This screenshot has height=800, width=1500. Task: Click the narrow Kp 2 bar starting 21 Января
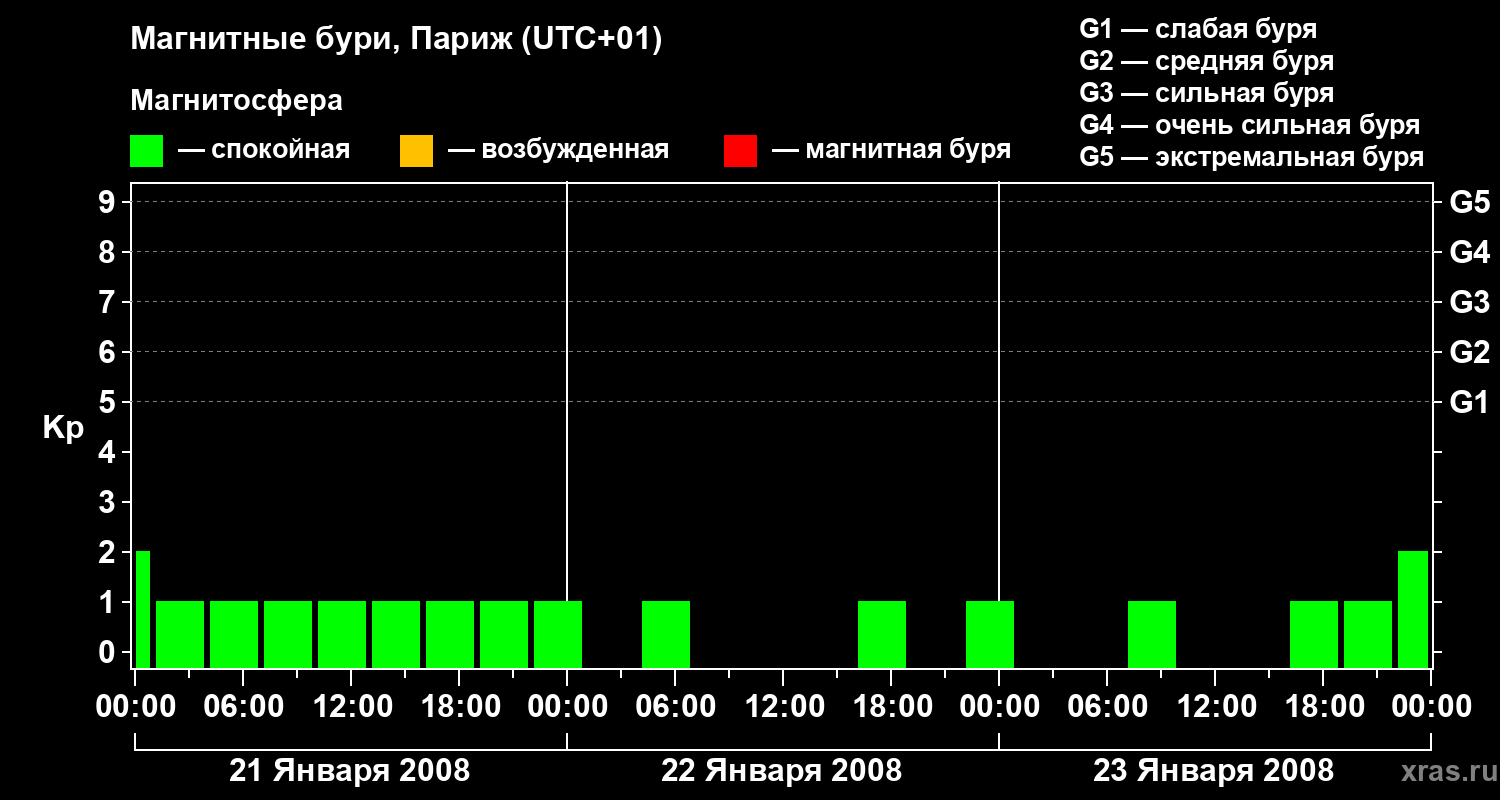point(143,609)
